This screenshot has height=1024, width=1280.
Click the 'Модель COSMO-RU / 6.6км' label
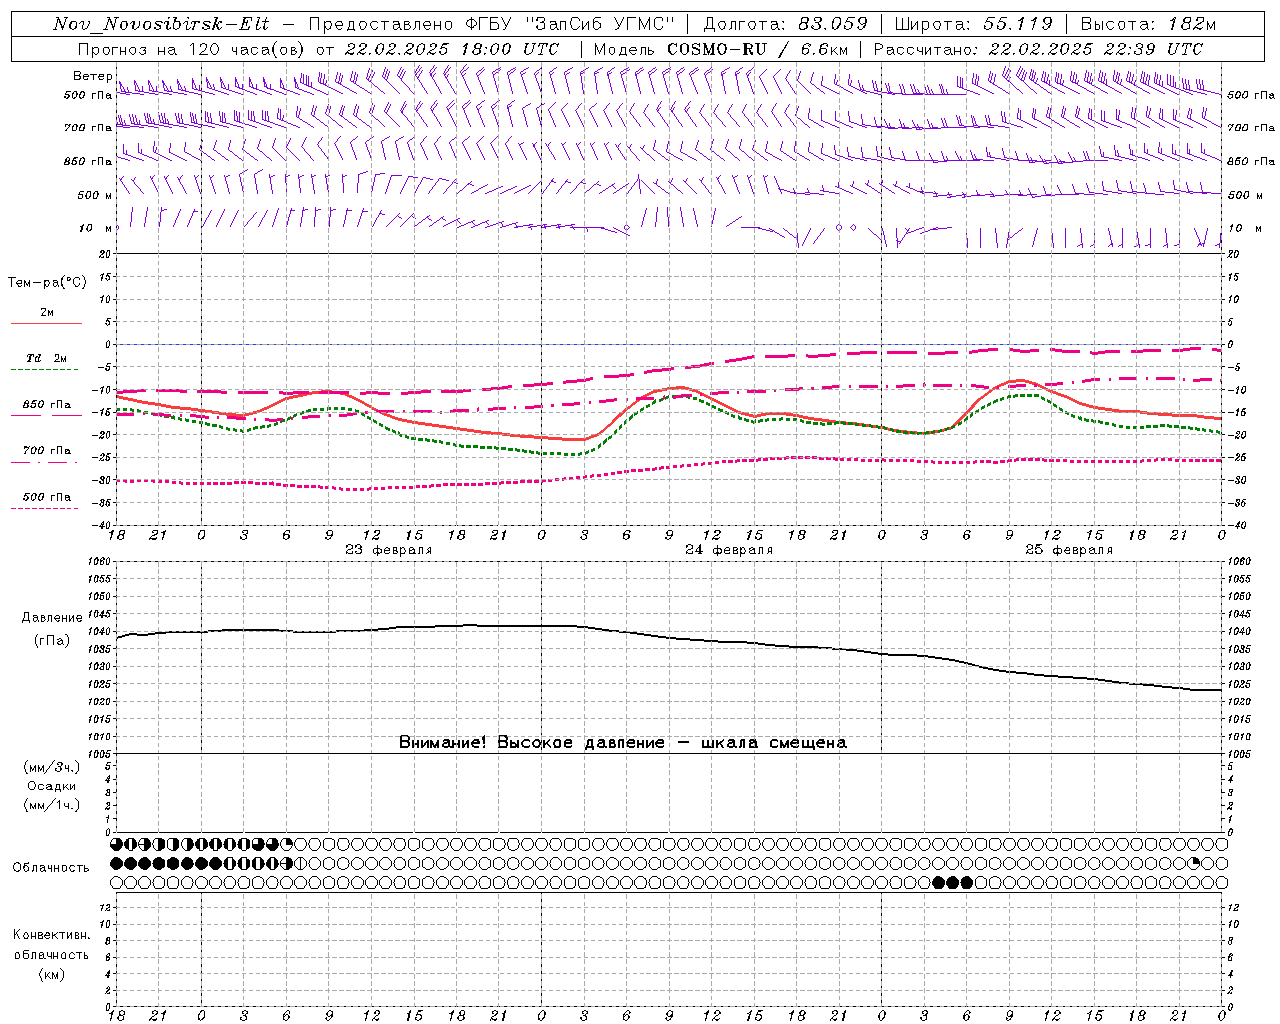[720, 49]
